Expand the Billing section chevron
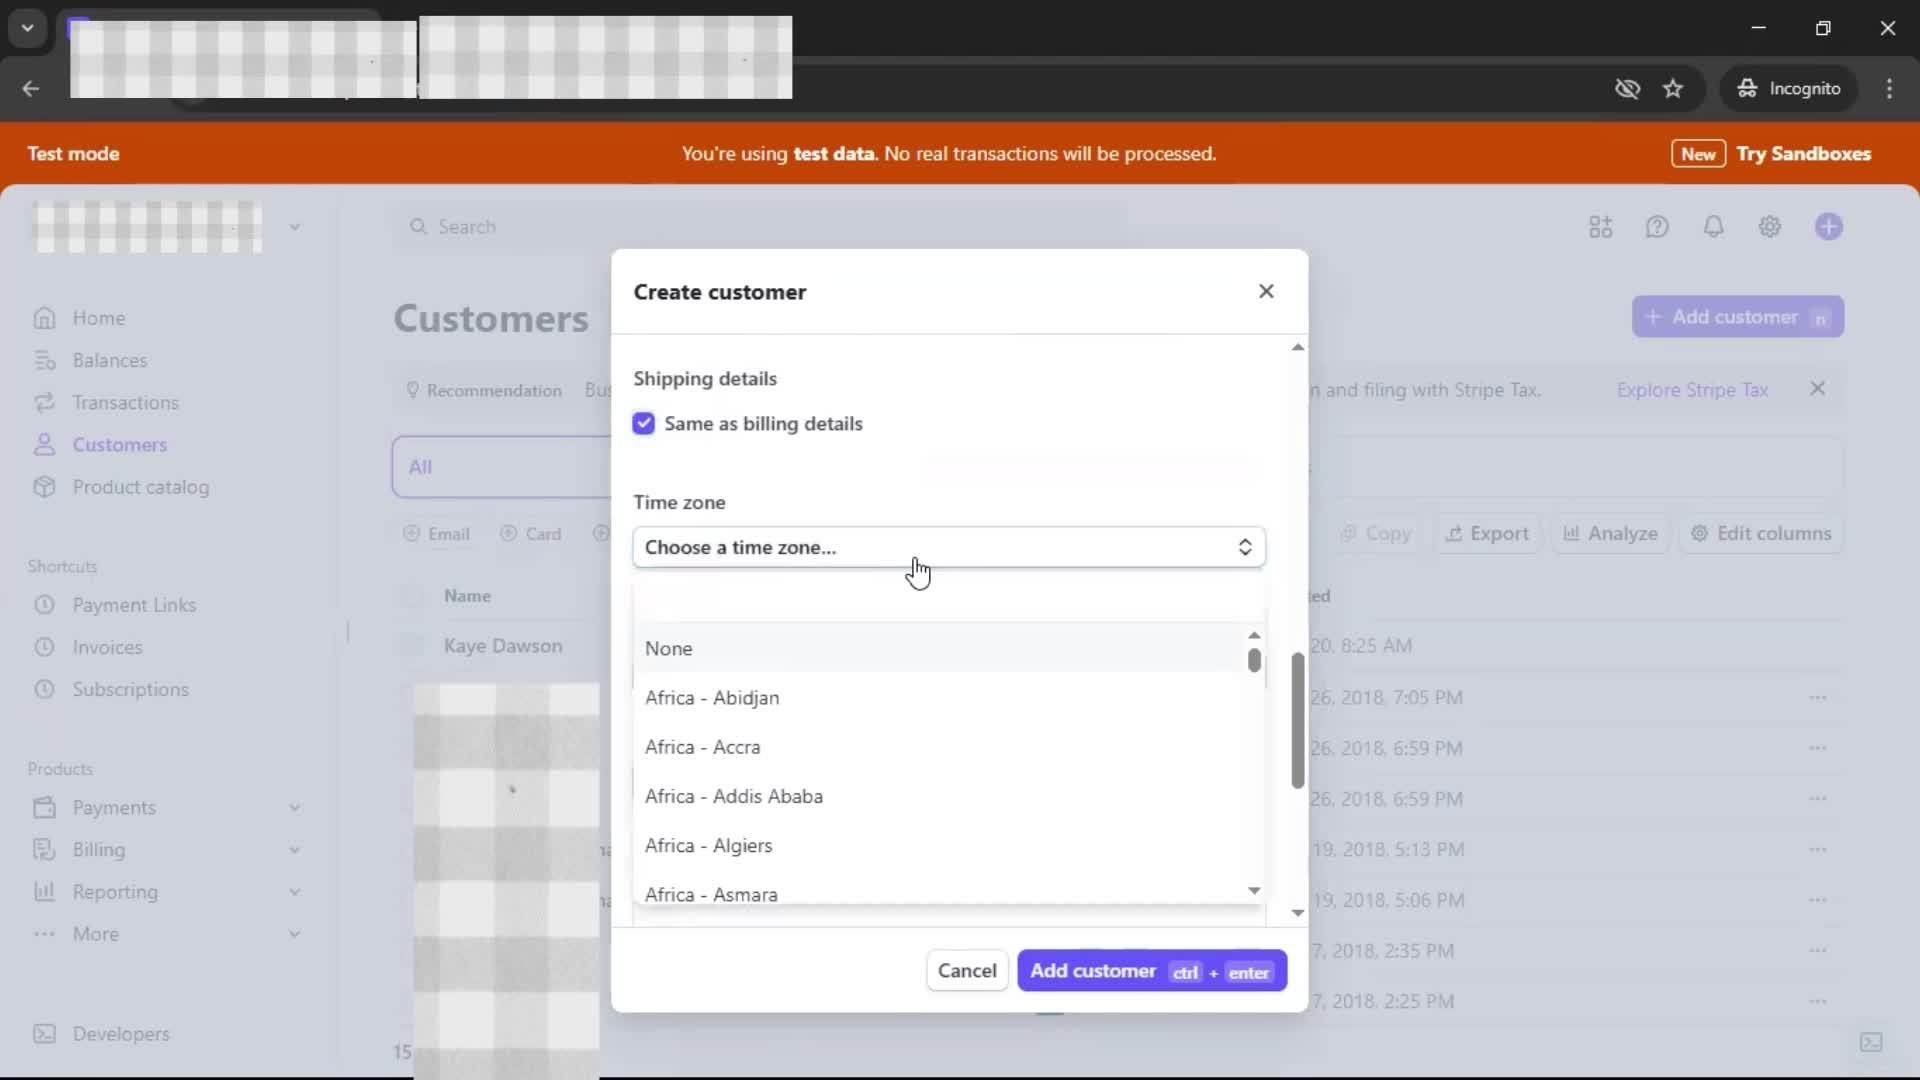The height and width of the screenshot is (1080, 1920). coord(295,850)
